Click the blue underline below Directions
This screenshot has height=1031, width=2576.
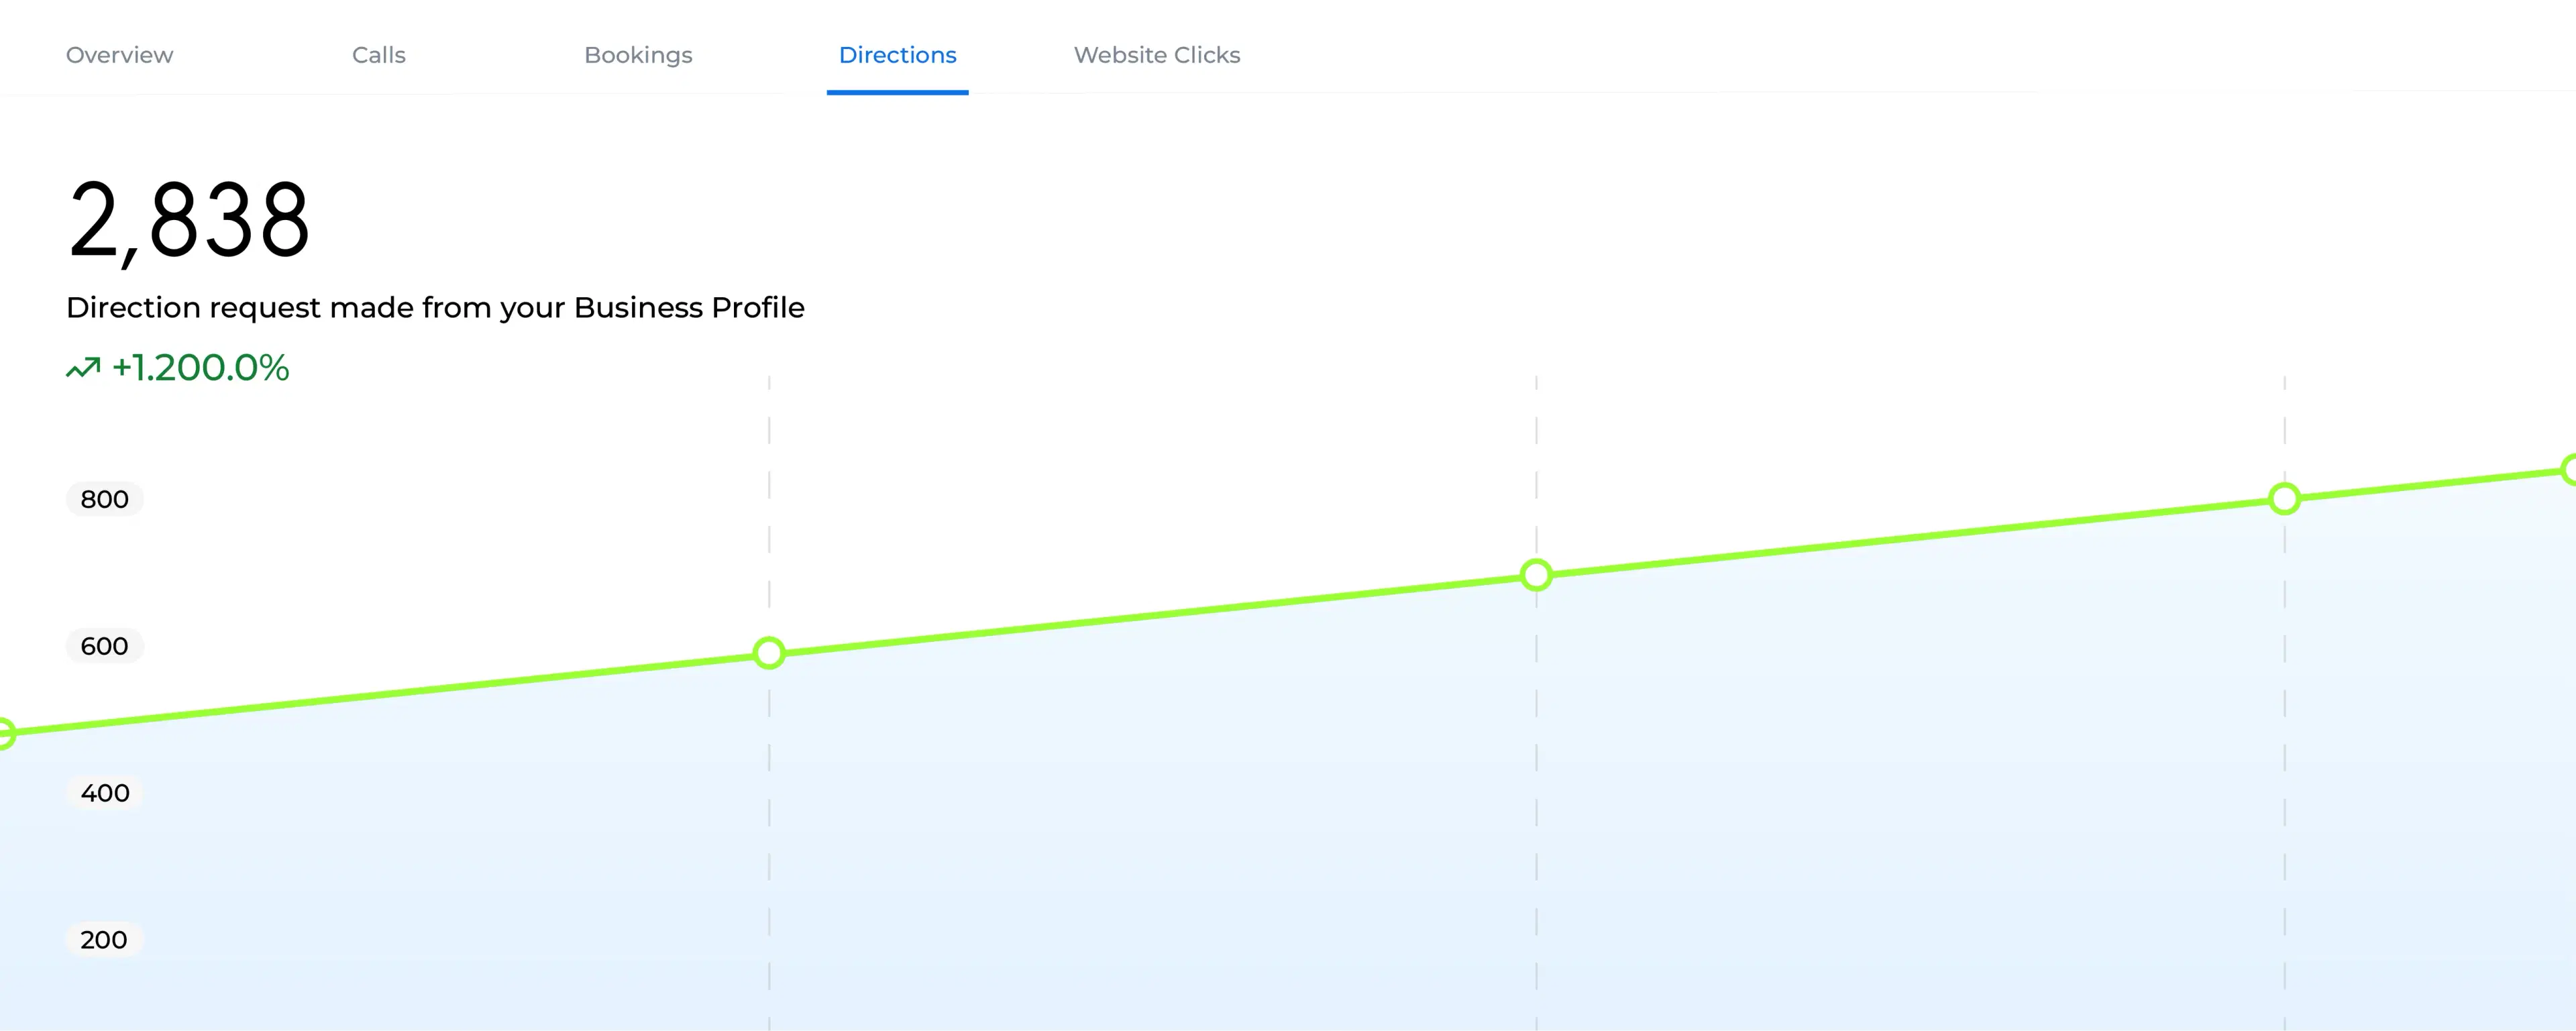pyautogui.click(x=897, y=92)
